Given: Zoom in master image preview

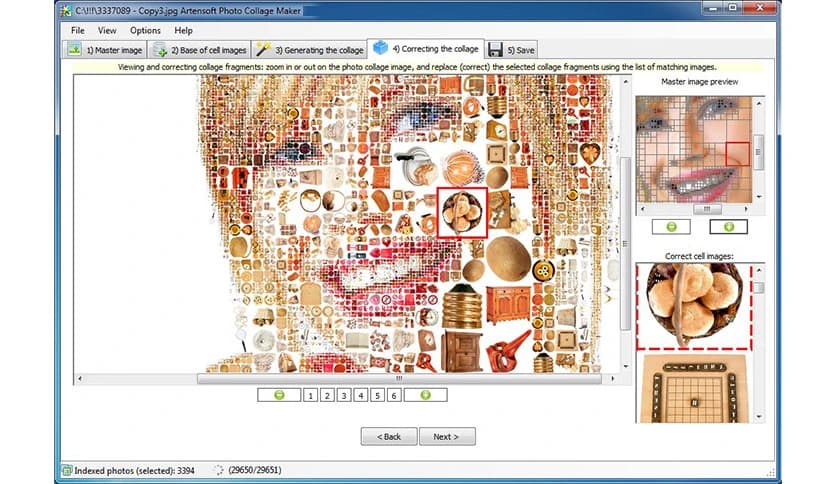Looking at the screenshot, I should pos(728,227).
